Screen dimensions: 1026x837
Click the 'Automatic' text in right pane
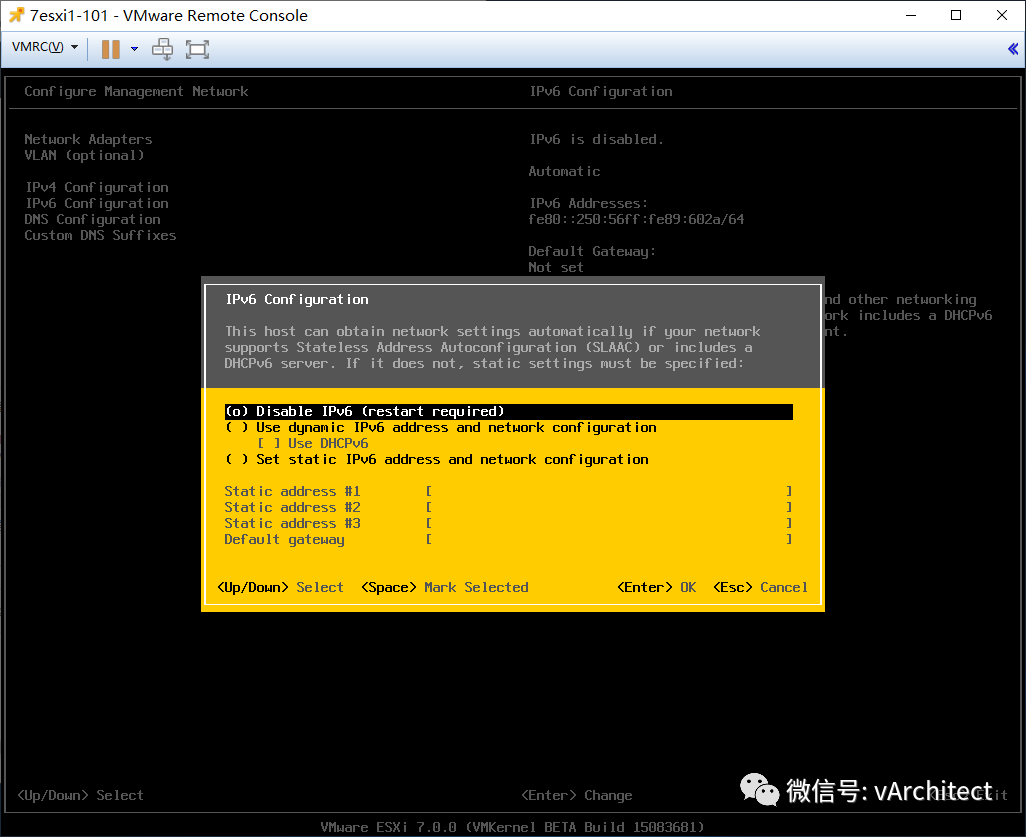[564, 171]
